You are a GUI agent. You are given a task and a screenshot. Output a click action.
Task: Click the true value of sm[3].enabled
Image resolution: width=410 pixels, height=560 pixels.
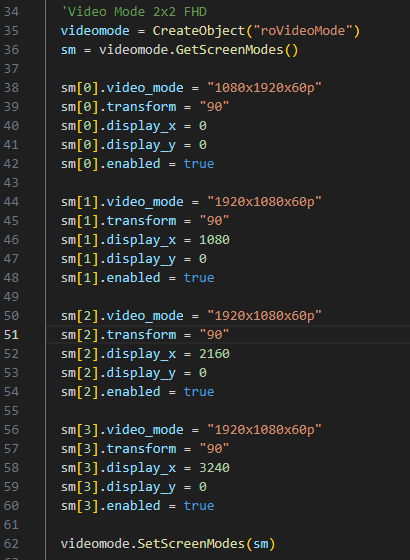[199, 506]
